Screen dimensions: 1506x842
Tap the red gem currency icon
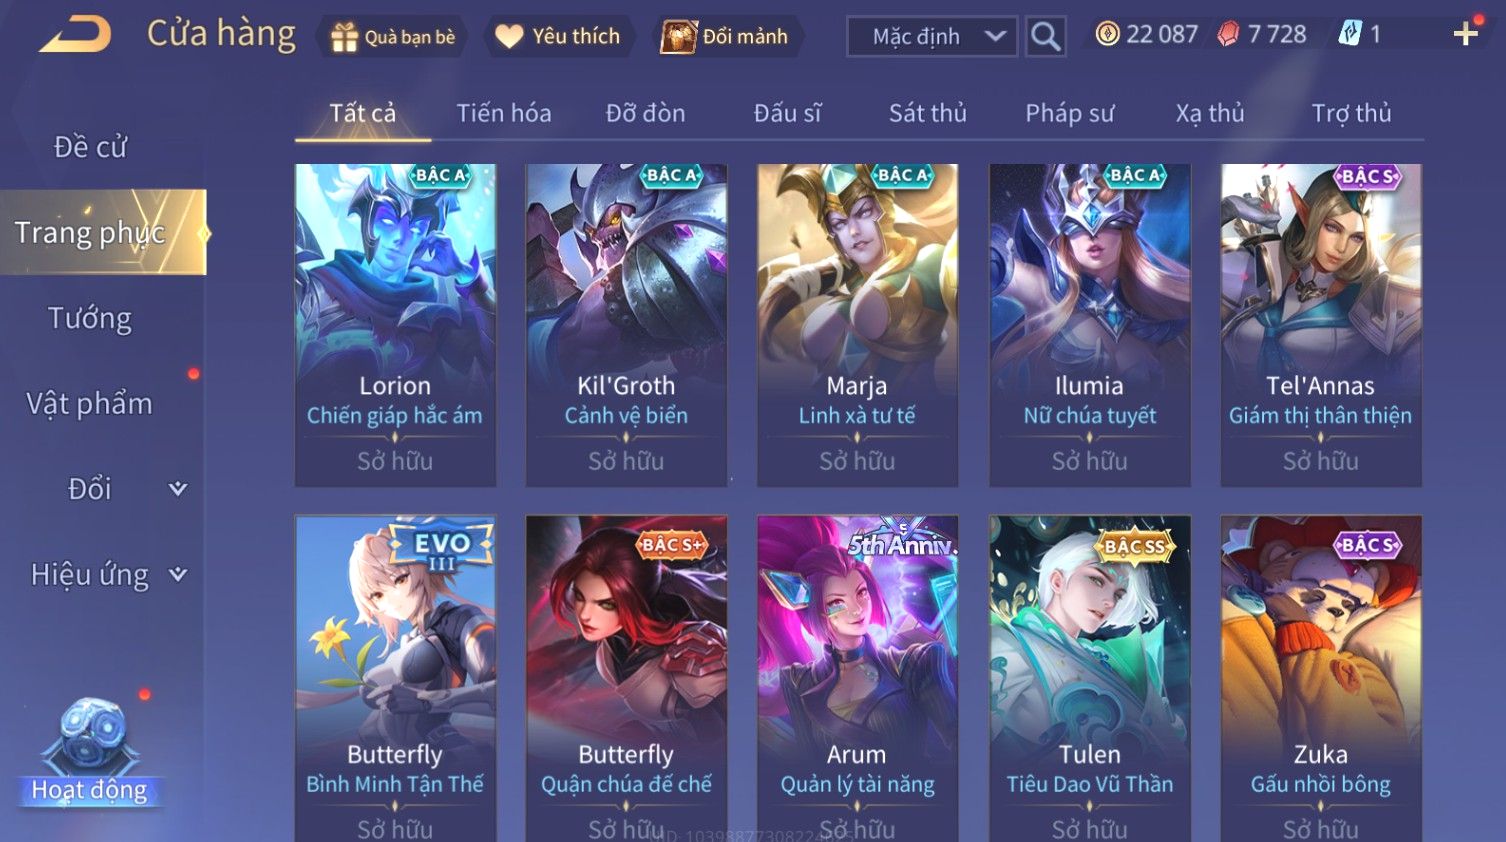pos(1228,34)
